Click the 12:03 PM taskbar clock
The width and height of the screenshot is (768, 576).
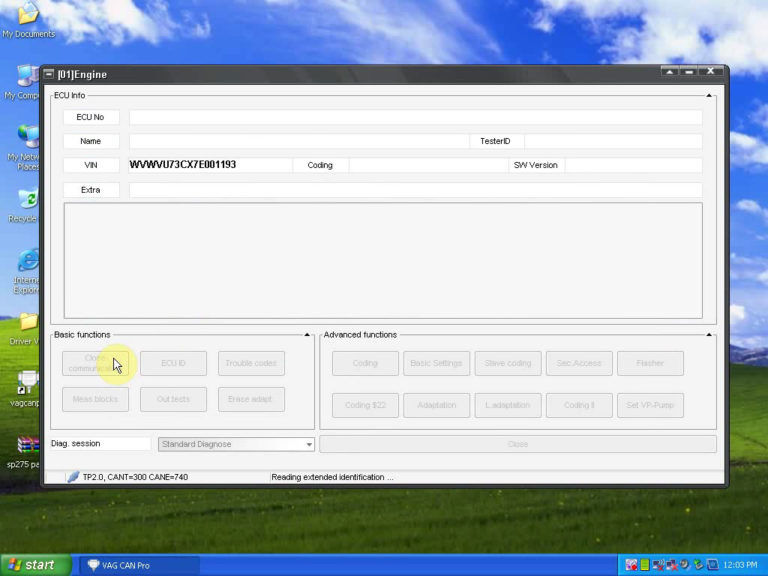(740, 565)
